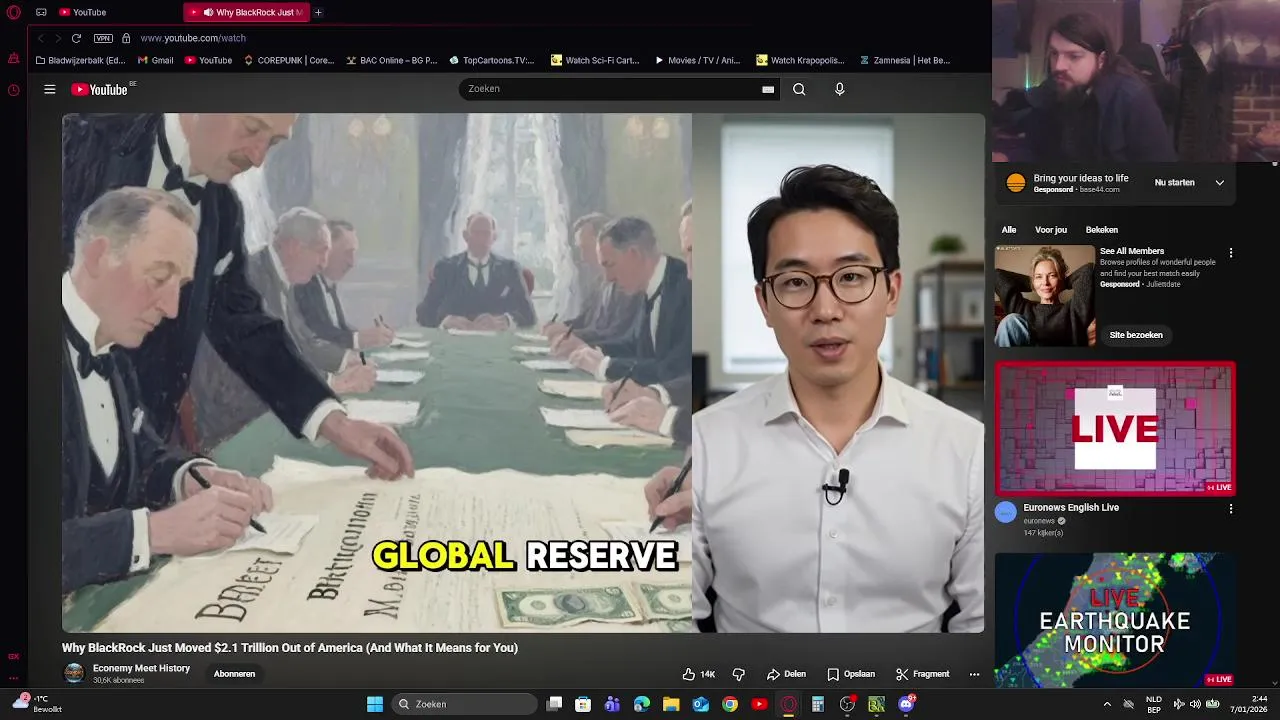1280x720 pixels.
Task: Open the Economy Meet History channel name
Action: (141, 668)
